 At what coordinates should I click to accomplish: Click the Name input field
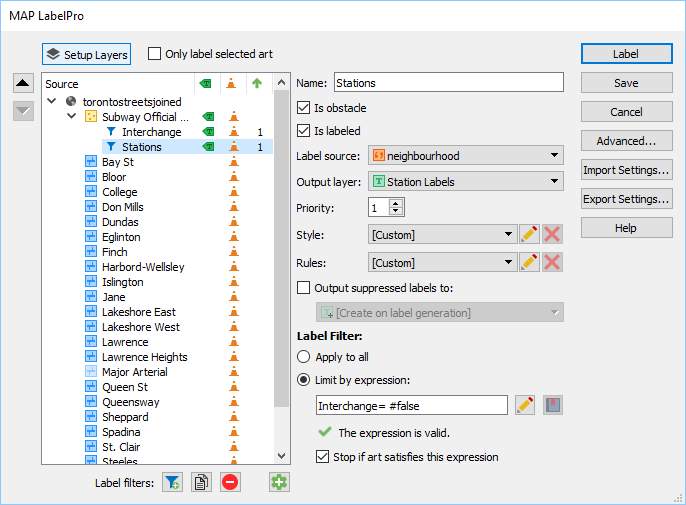click(x=449, y=83)
